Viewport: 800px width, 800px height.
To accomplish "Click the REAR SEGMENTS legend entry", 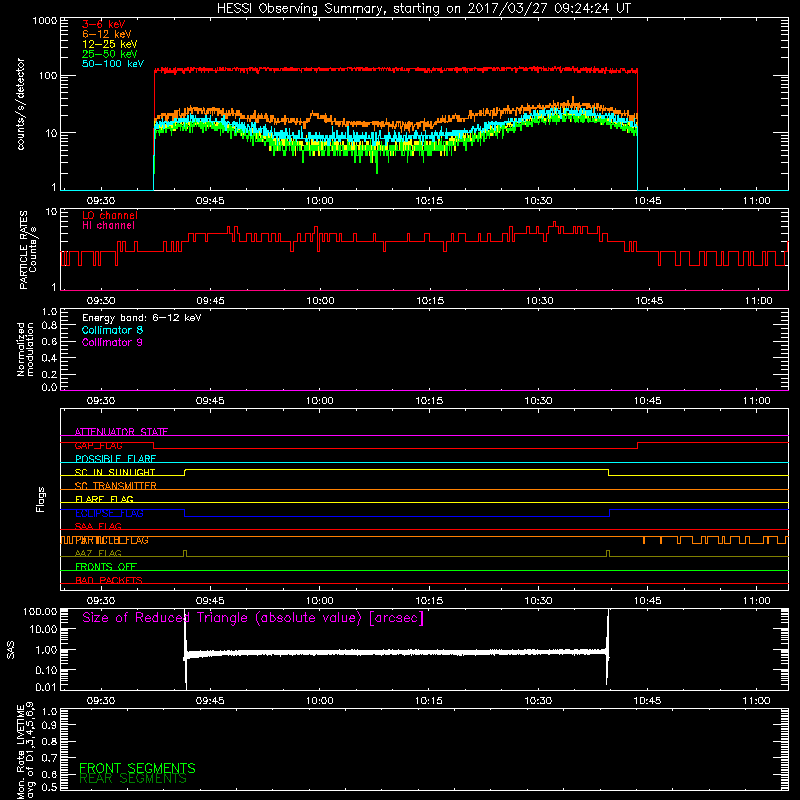I will click(x=133, y=779).
